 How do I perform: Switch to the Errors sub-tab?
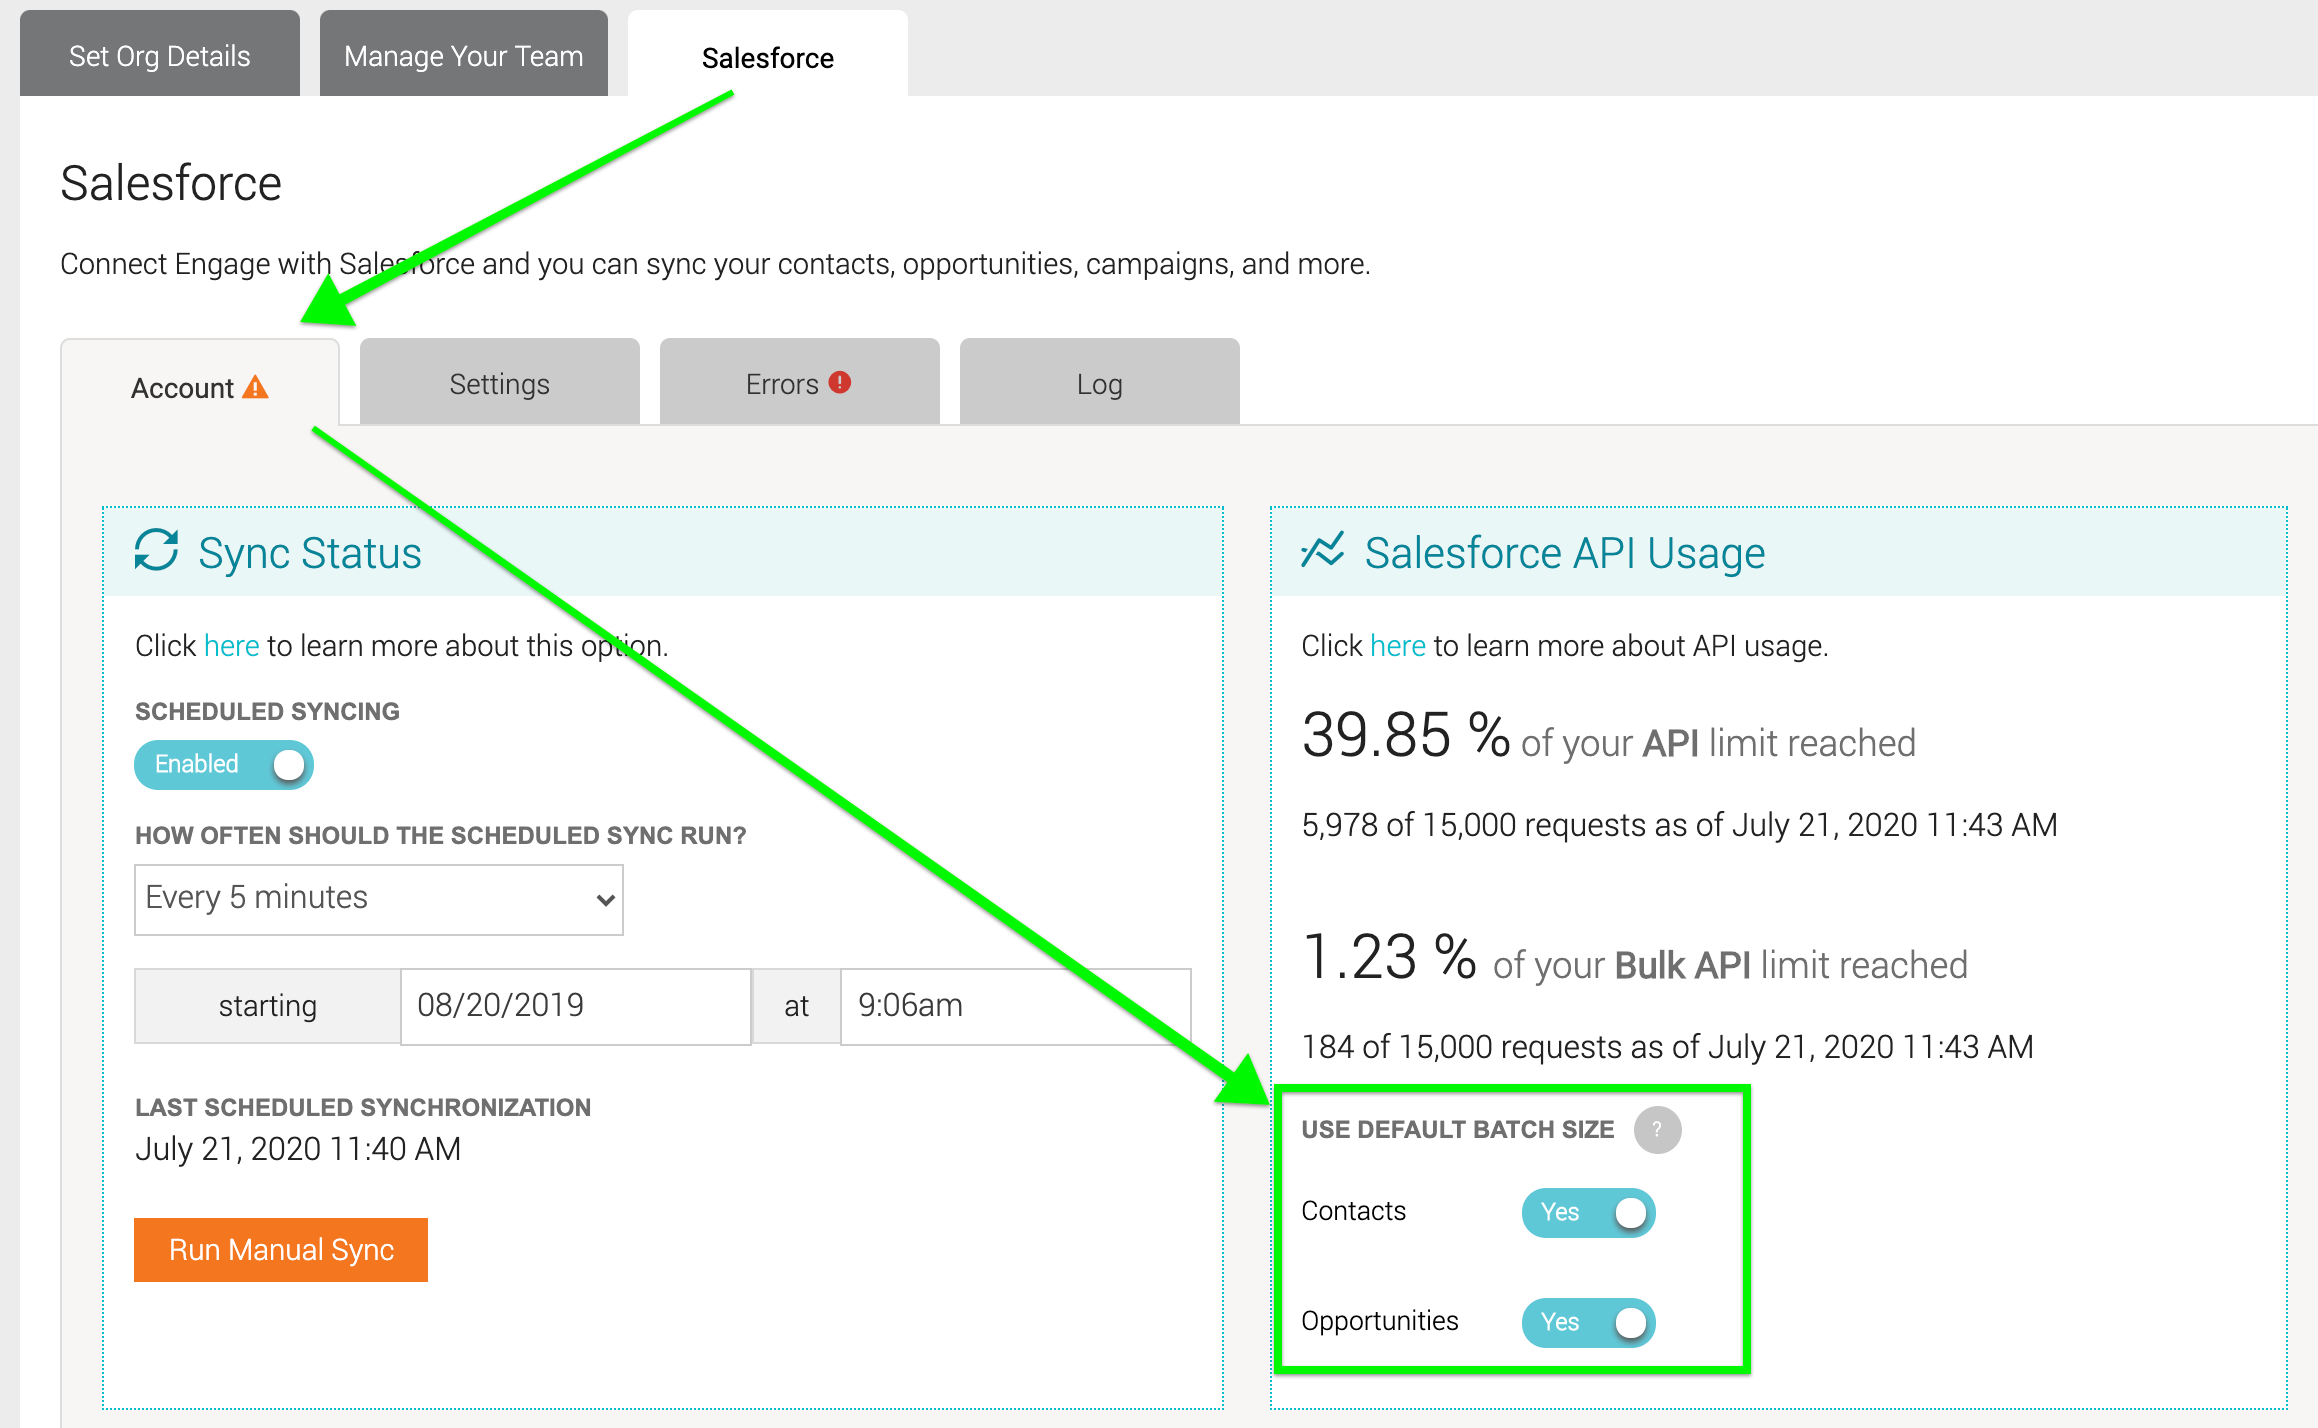[800, 382]
